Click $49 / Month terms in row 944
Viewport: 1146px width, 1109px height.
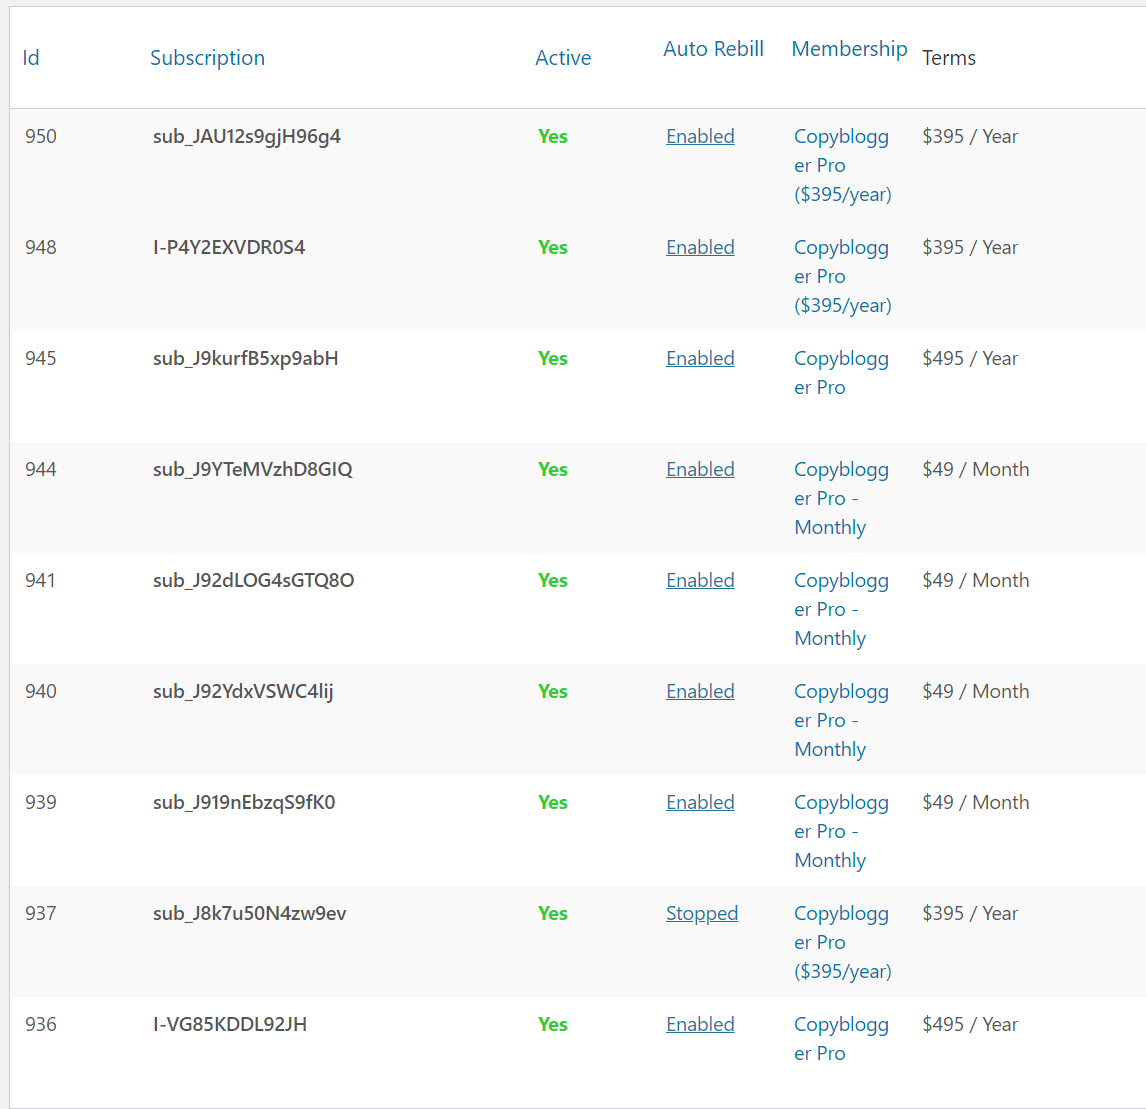click(x=976, y=470)
